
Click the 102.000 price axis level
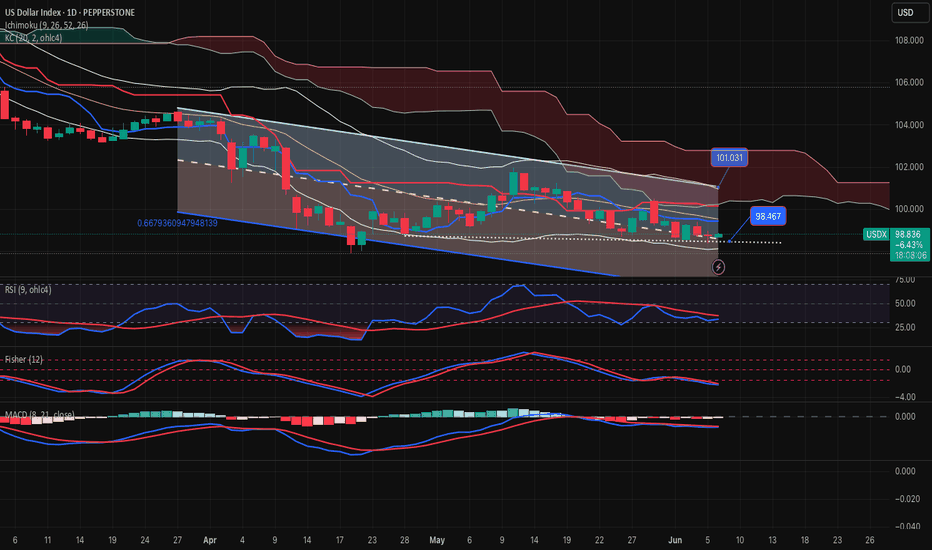tap(909, 167)
